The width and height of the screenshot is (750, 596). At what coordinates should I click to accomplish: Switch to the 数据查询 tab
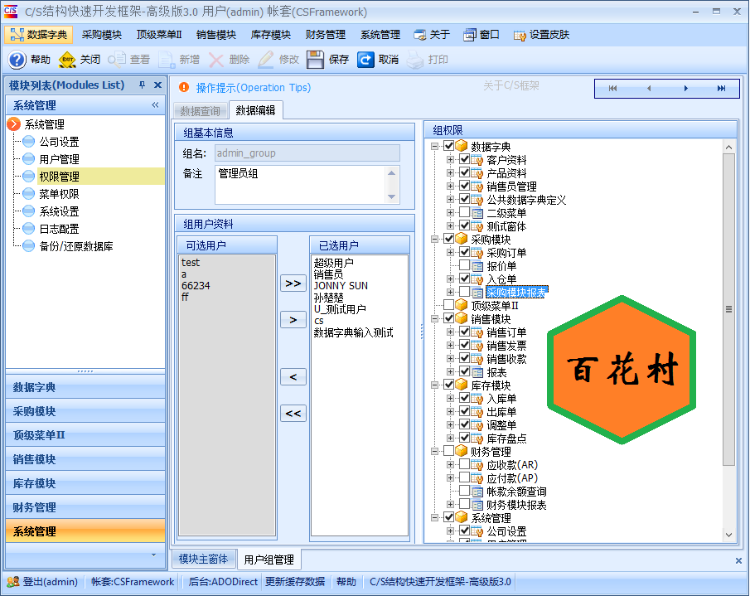click(200, 111)
